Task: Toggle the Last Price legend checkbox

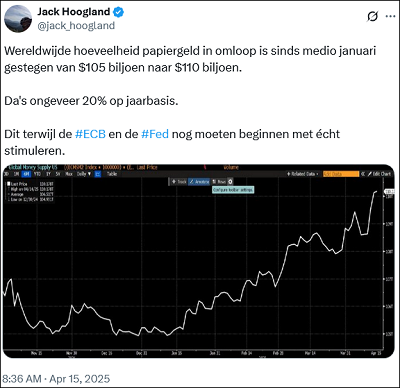Action: [9, 184]
